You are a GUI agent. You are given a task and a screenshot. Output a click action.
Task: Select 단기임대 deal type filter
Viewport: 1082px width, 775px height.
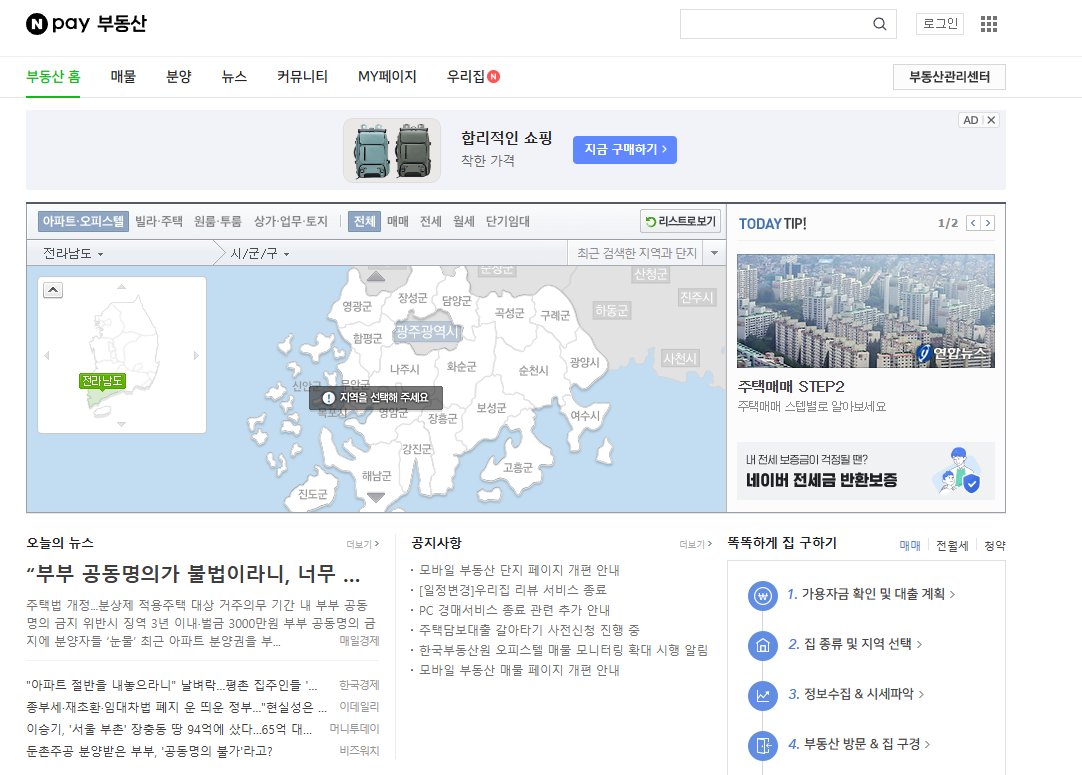coord(507,222)
